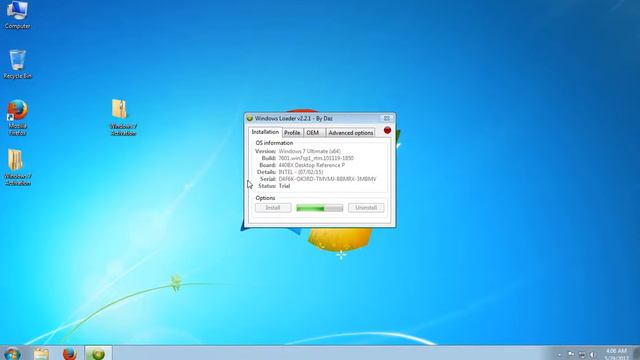Screen dimensions: 640x360
Task: Open Windows Explorer from the taskbar
Action: (x=41, y=354)
